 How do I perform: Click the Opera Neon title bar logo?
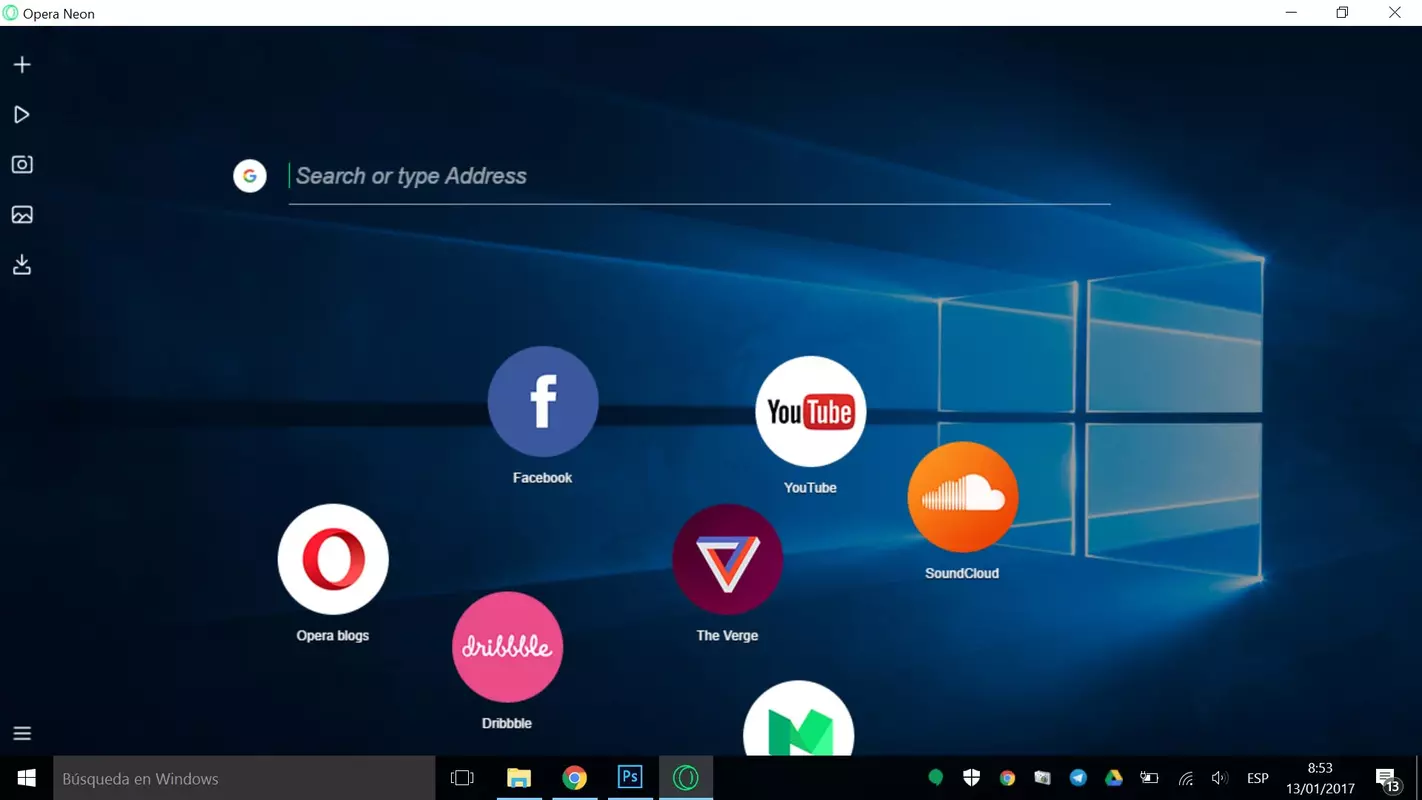tap(11, 13)
